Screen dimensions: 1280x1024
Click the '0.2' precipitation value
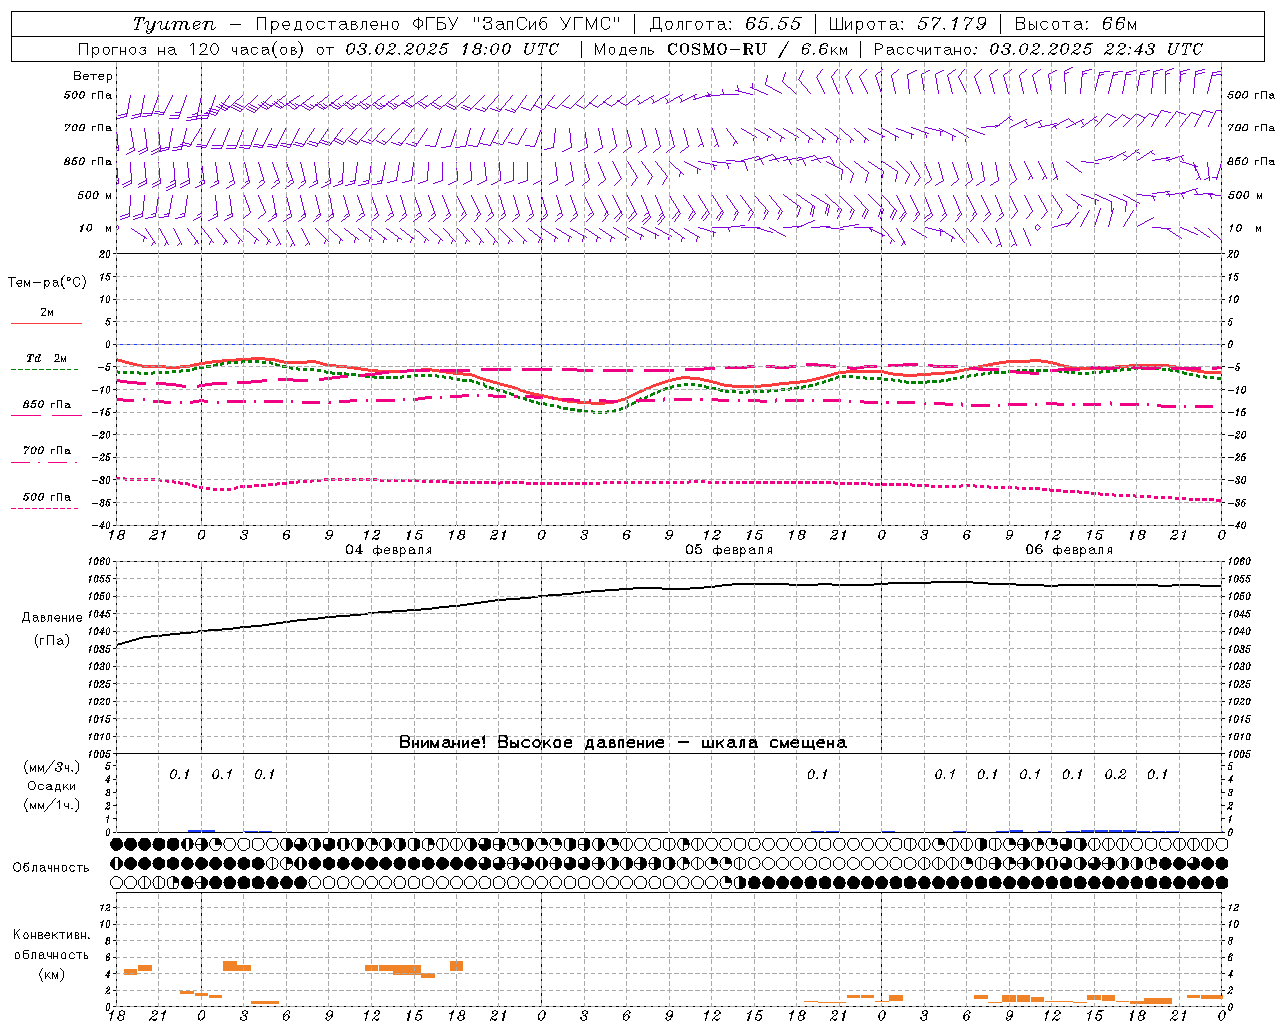[x=1115, y=775]
